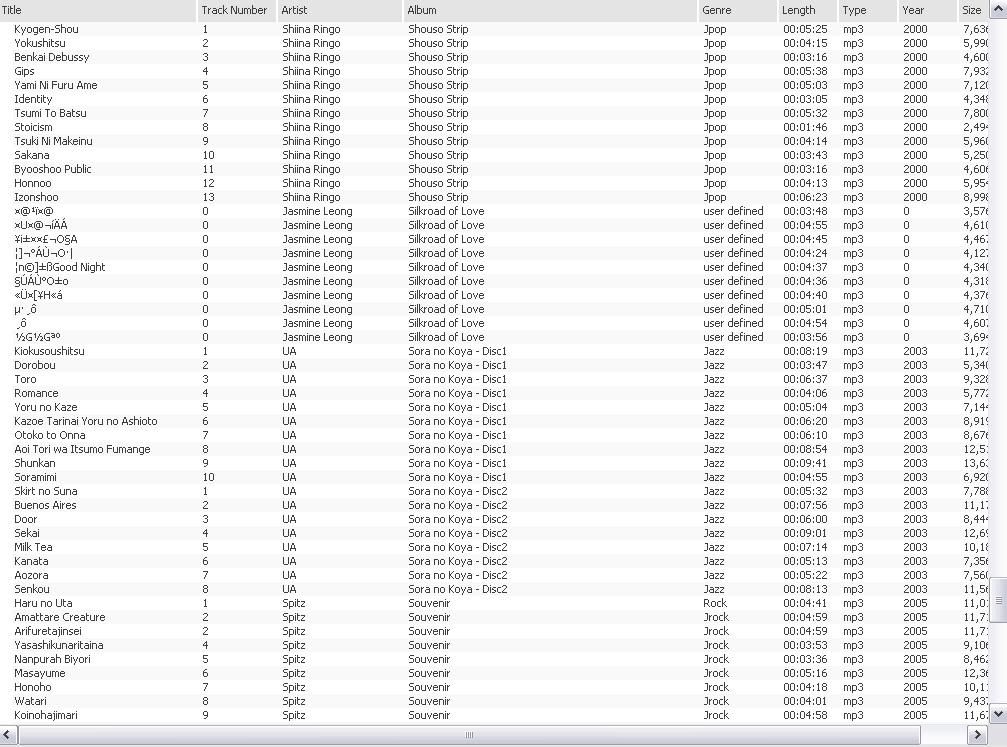Select the track Senkou

[x=31, y=590]
